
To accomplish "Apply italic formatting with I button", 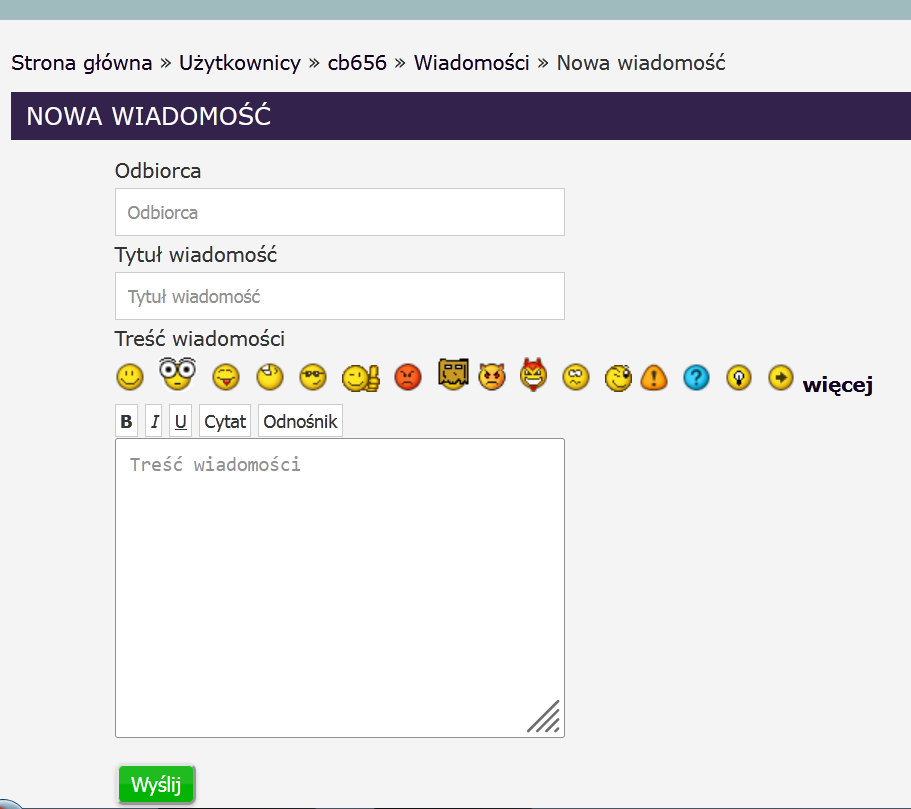I will (x=154, y=422).
